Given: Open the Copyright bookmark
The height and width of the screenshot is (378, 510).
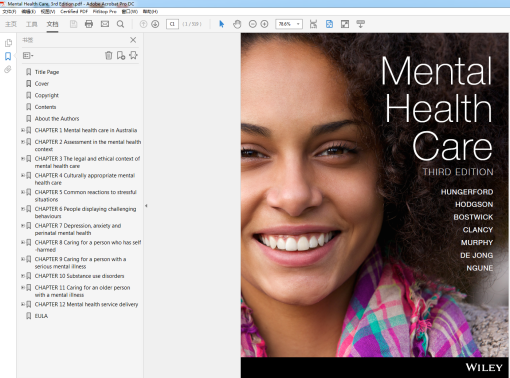Looking at the screenshot, I should [47, 95].
